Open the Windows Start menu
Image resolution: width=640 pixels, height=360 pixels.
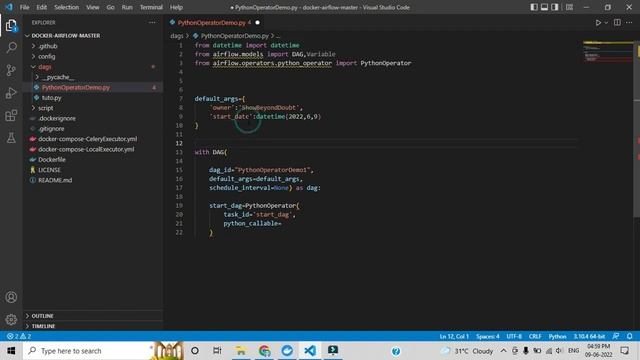(11, 351)
